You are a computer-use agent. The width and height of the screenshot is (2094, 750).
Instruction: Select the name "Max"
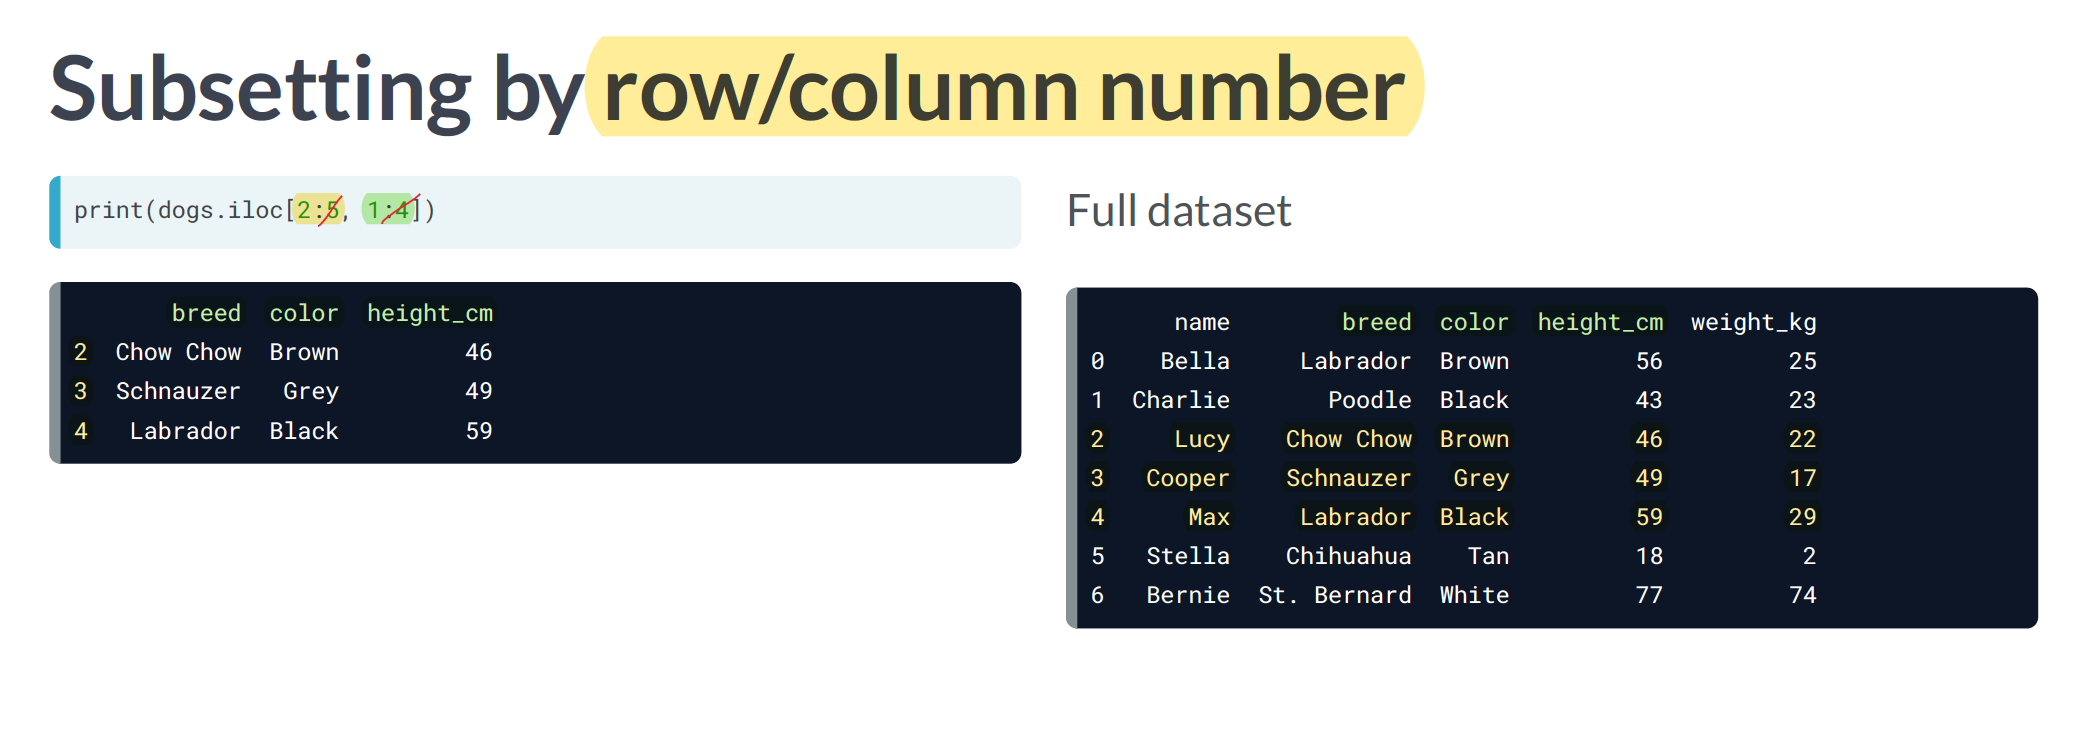click(1209, 517)
